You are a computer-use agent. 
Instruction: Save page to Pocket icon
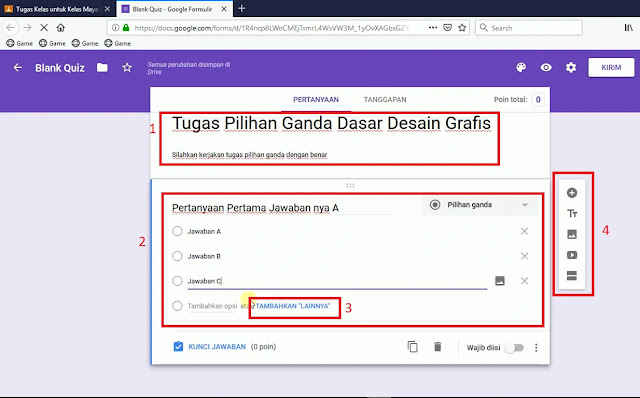pos(447,27)
